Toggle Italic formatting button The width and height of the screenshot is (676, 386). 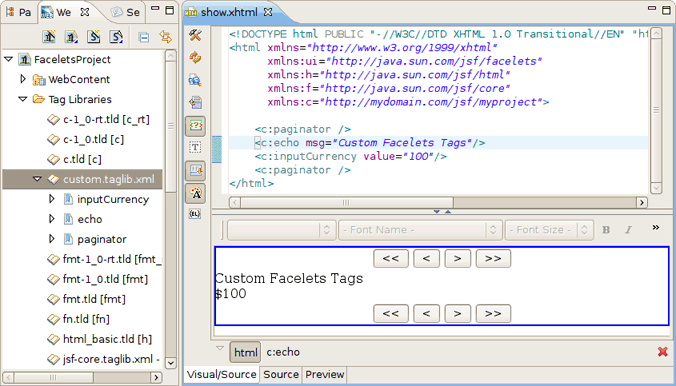click(x=628, y=230)
